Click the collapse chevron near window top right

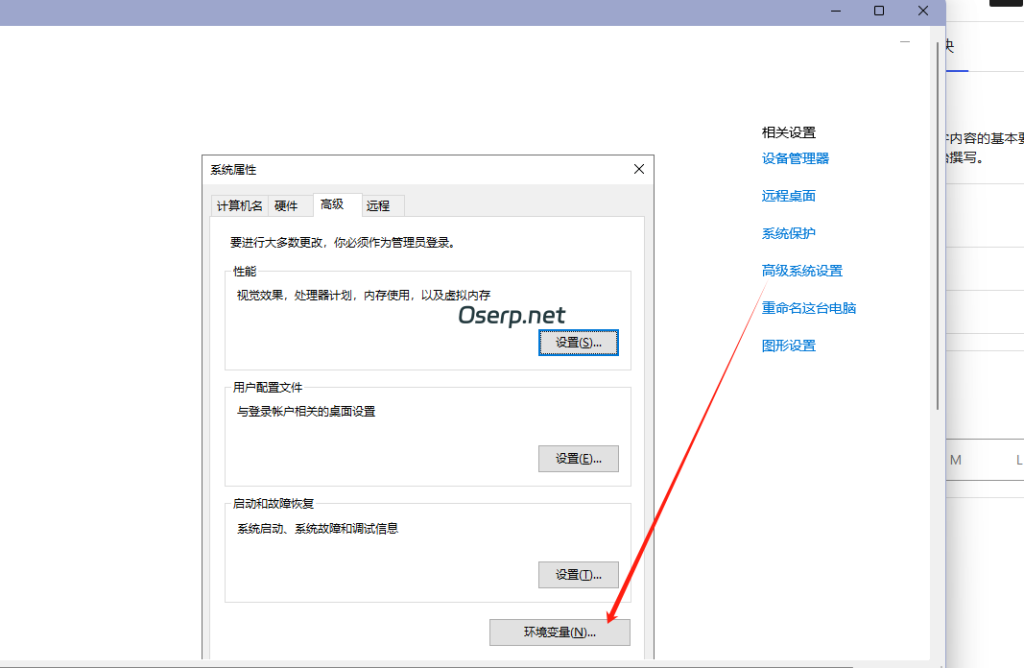pos(905,42)
